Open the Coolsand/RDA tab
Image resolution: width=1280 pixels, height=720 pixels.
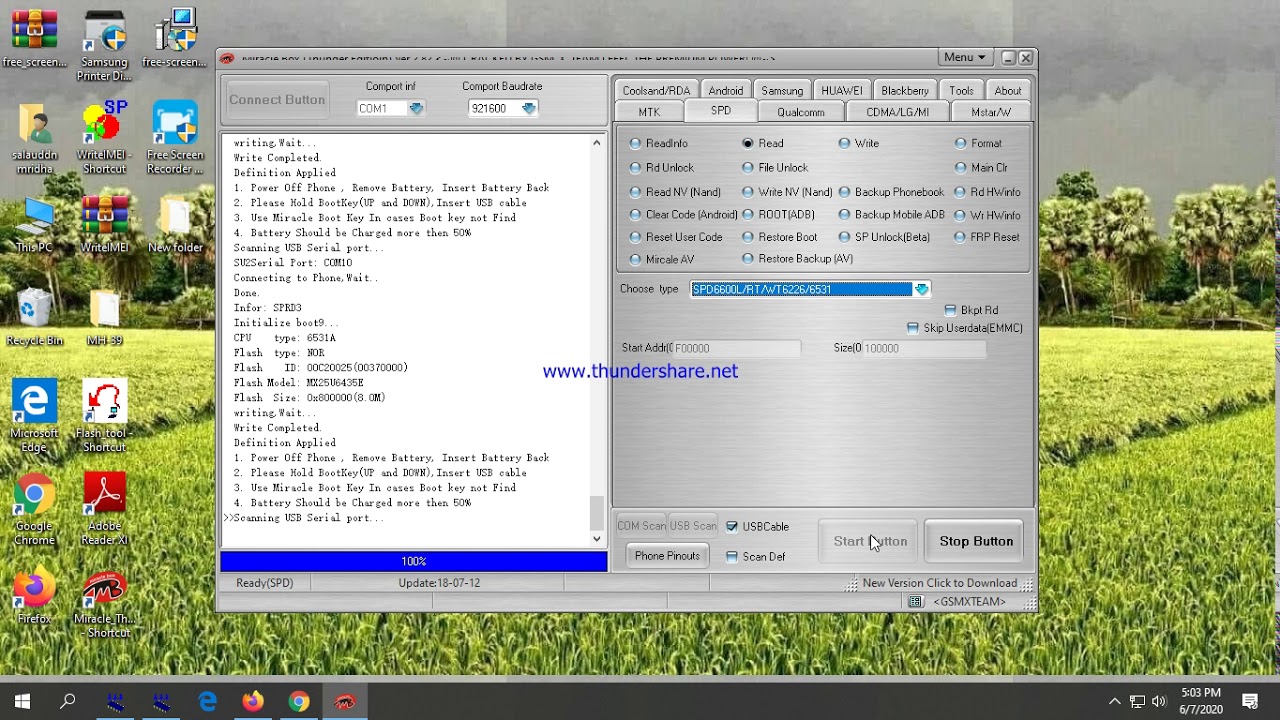656,91
